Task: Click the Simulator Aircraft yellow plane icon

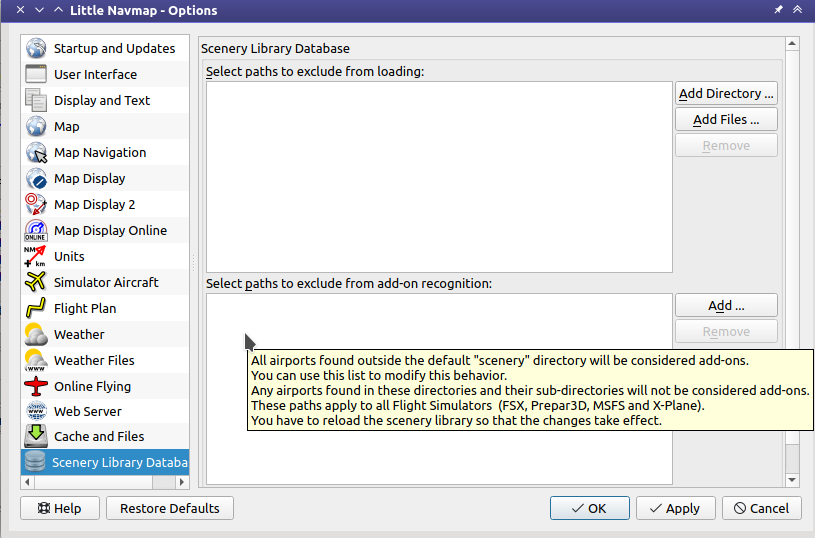Action: click(35, 282)
